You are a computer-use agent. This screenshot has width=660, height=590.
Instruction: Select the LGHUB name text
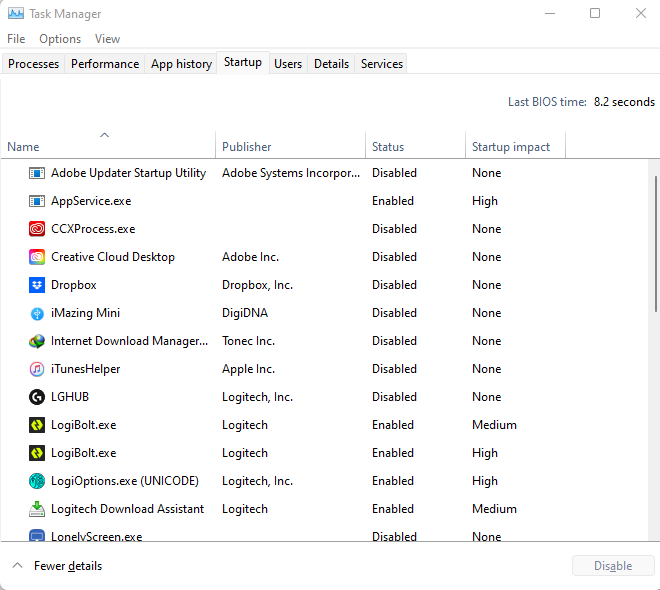(70, 397)
